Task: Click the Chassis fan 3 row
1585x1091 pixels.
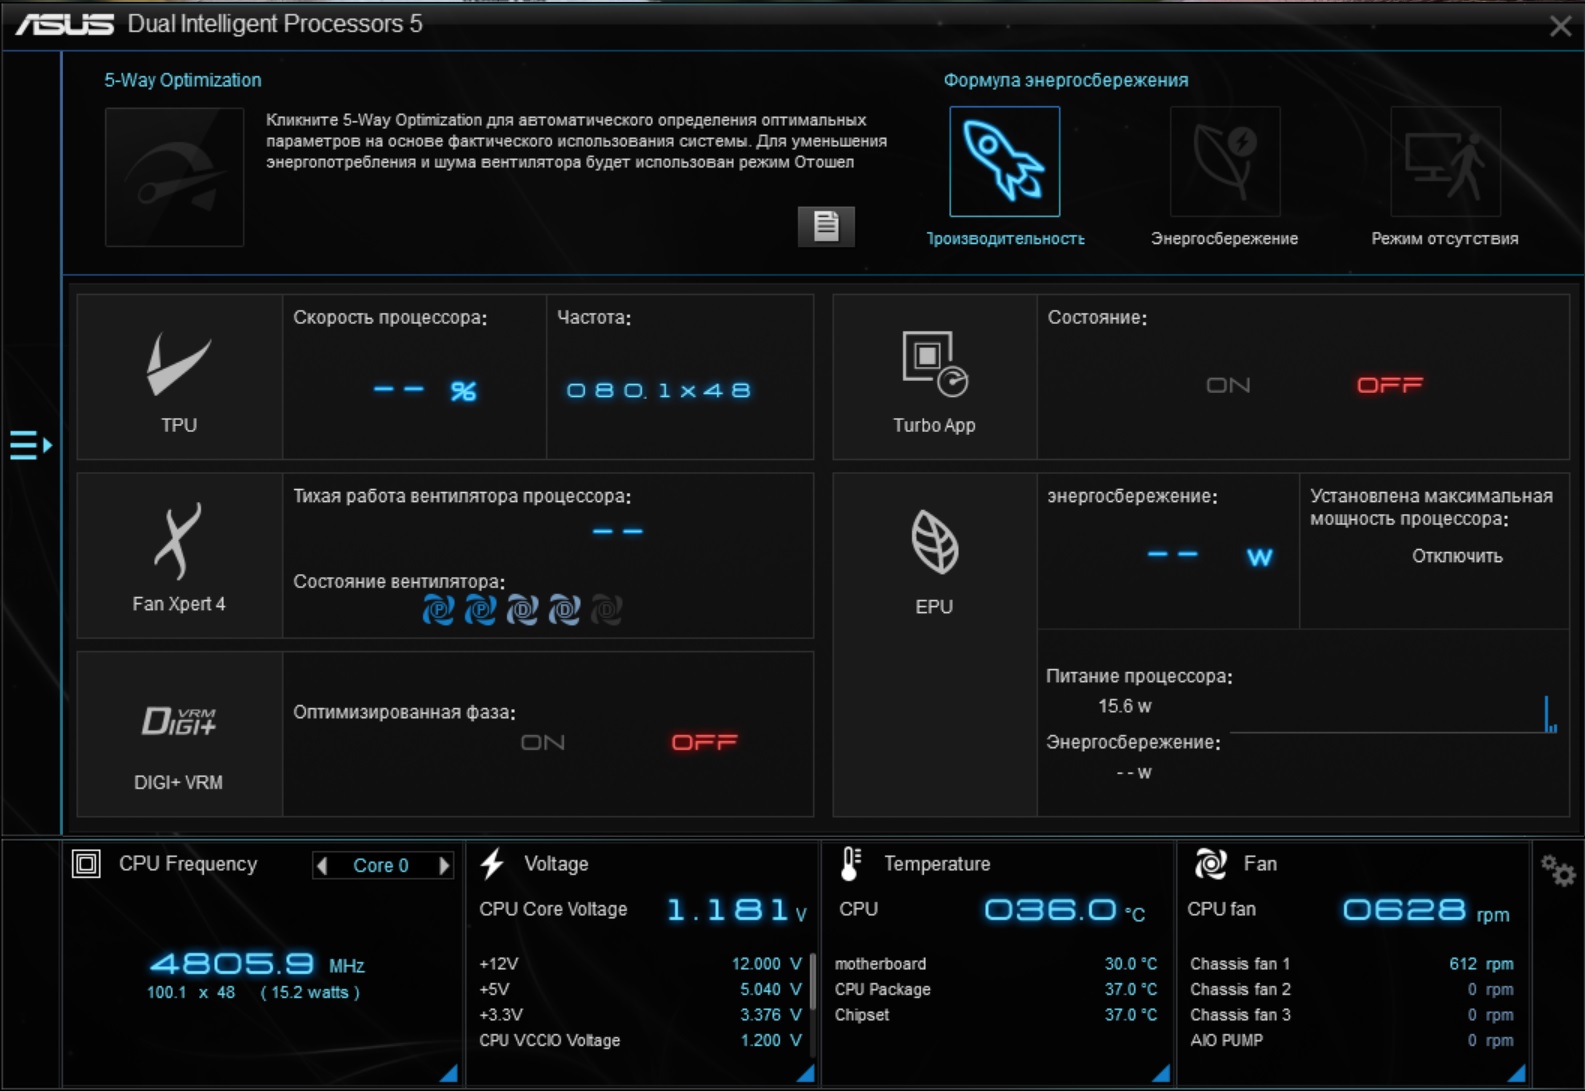Action: click(1352, 1014)
